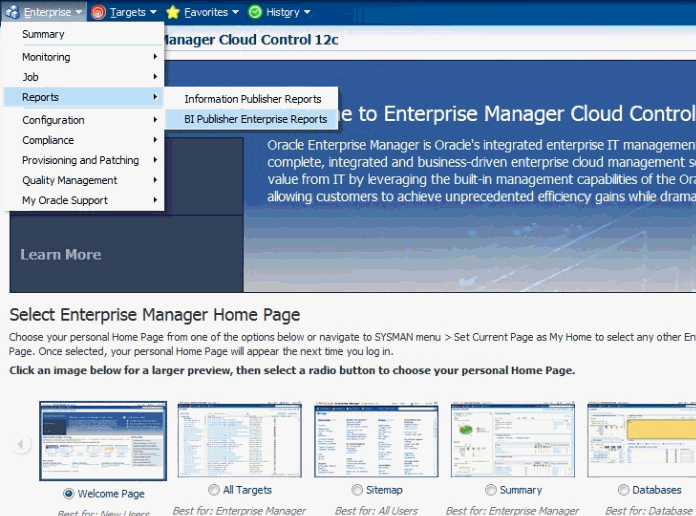Click the Learn More link

(x=61, y=254)
